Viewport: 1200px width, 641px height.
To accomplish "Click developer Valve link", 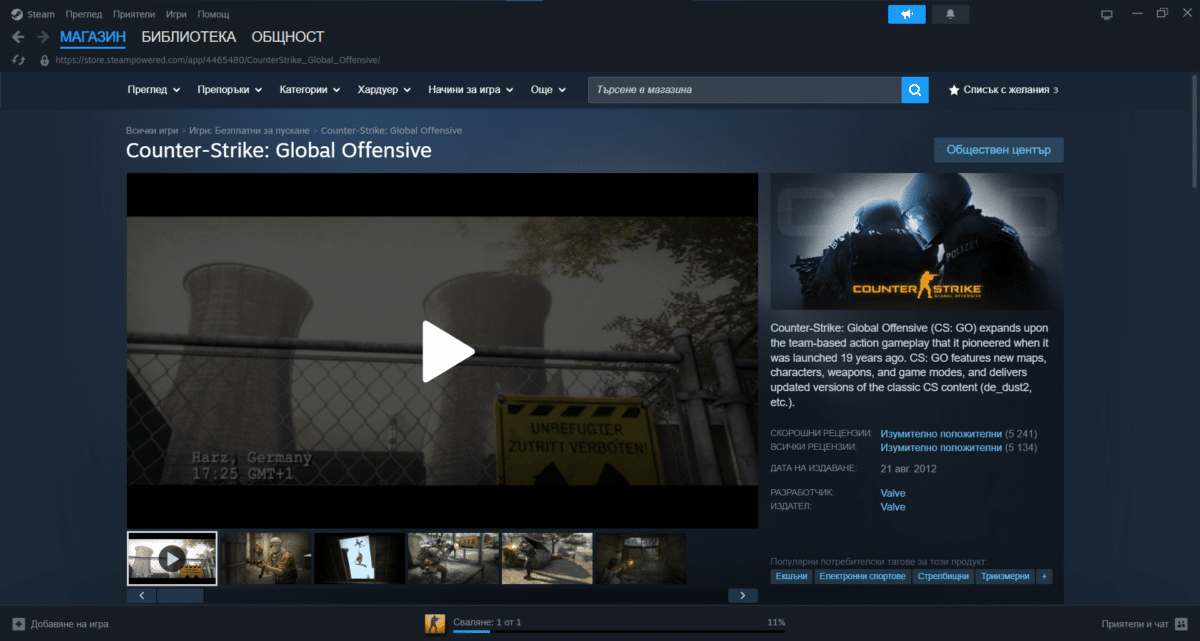I will [x=893, y=493].
